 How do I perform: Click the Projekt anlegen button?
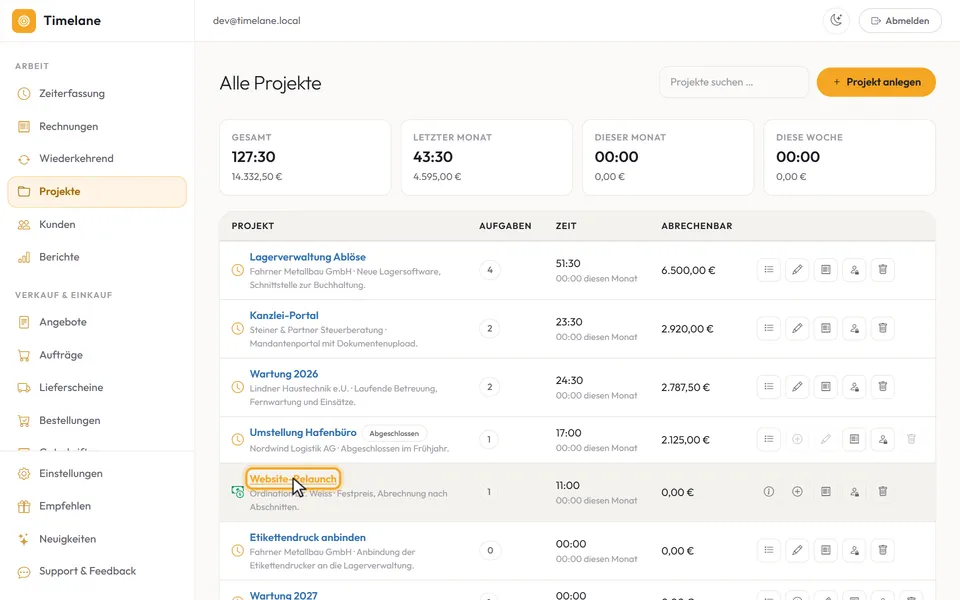coord(876,82)
